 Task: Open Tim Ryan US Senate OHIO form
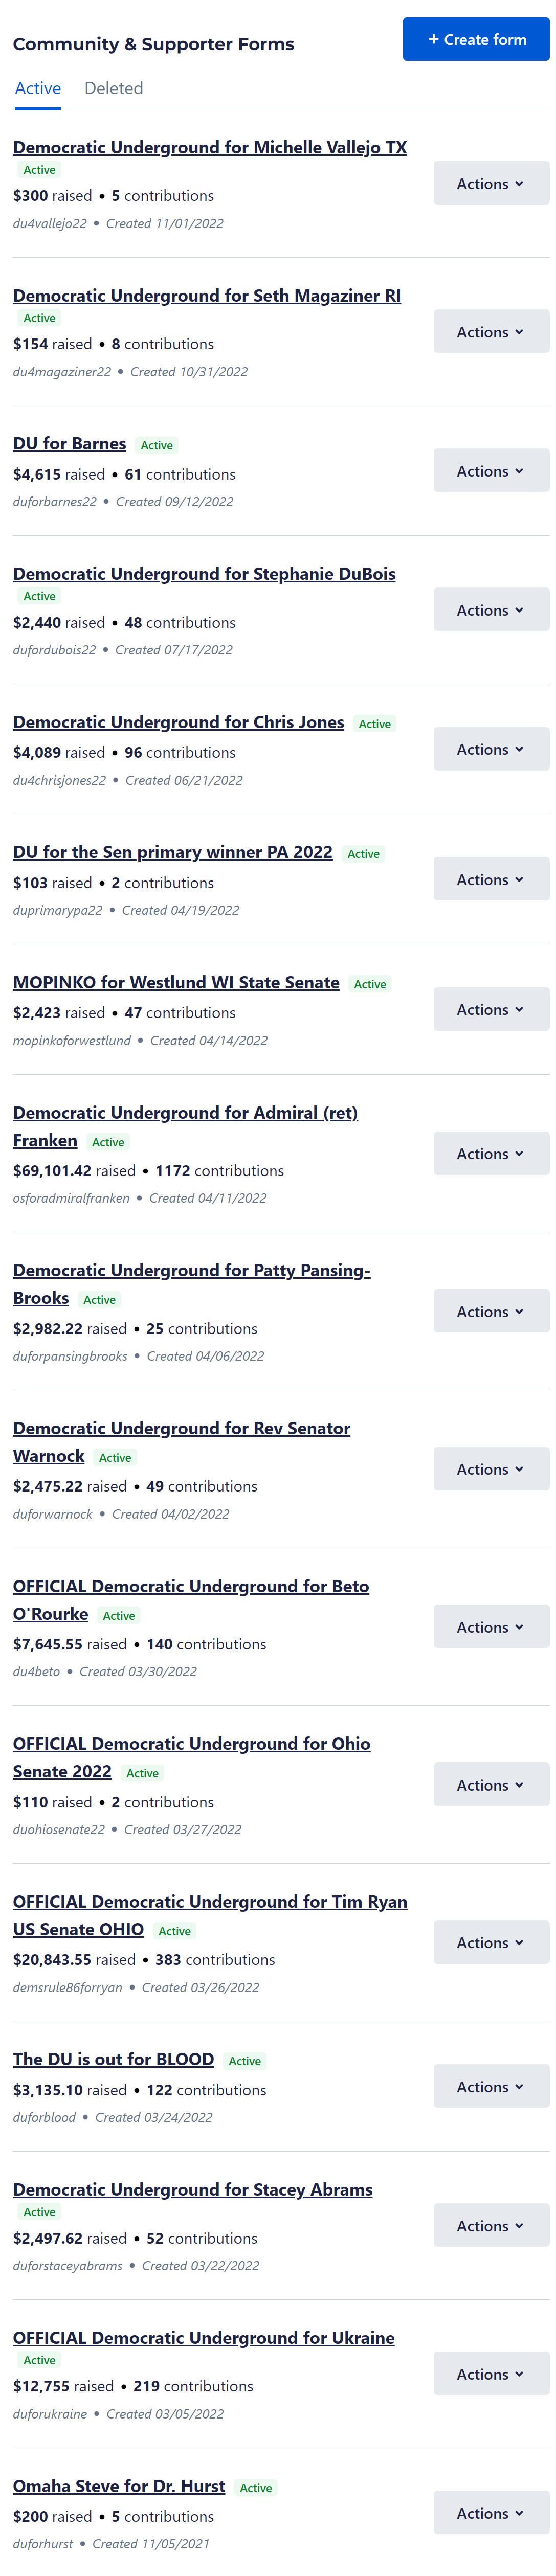(210, 1902)
